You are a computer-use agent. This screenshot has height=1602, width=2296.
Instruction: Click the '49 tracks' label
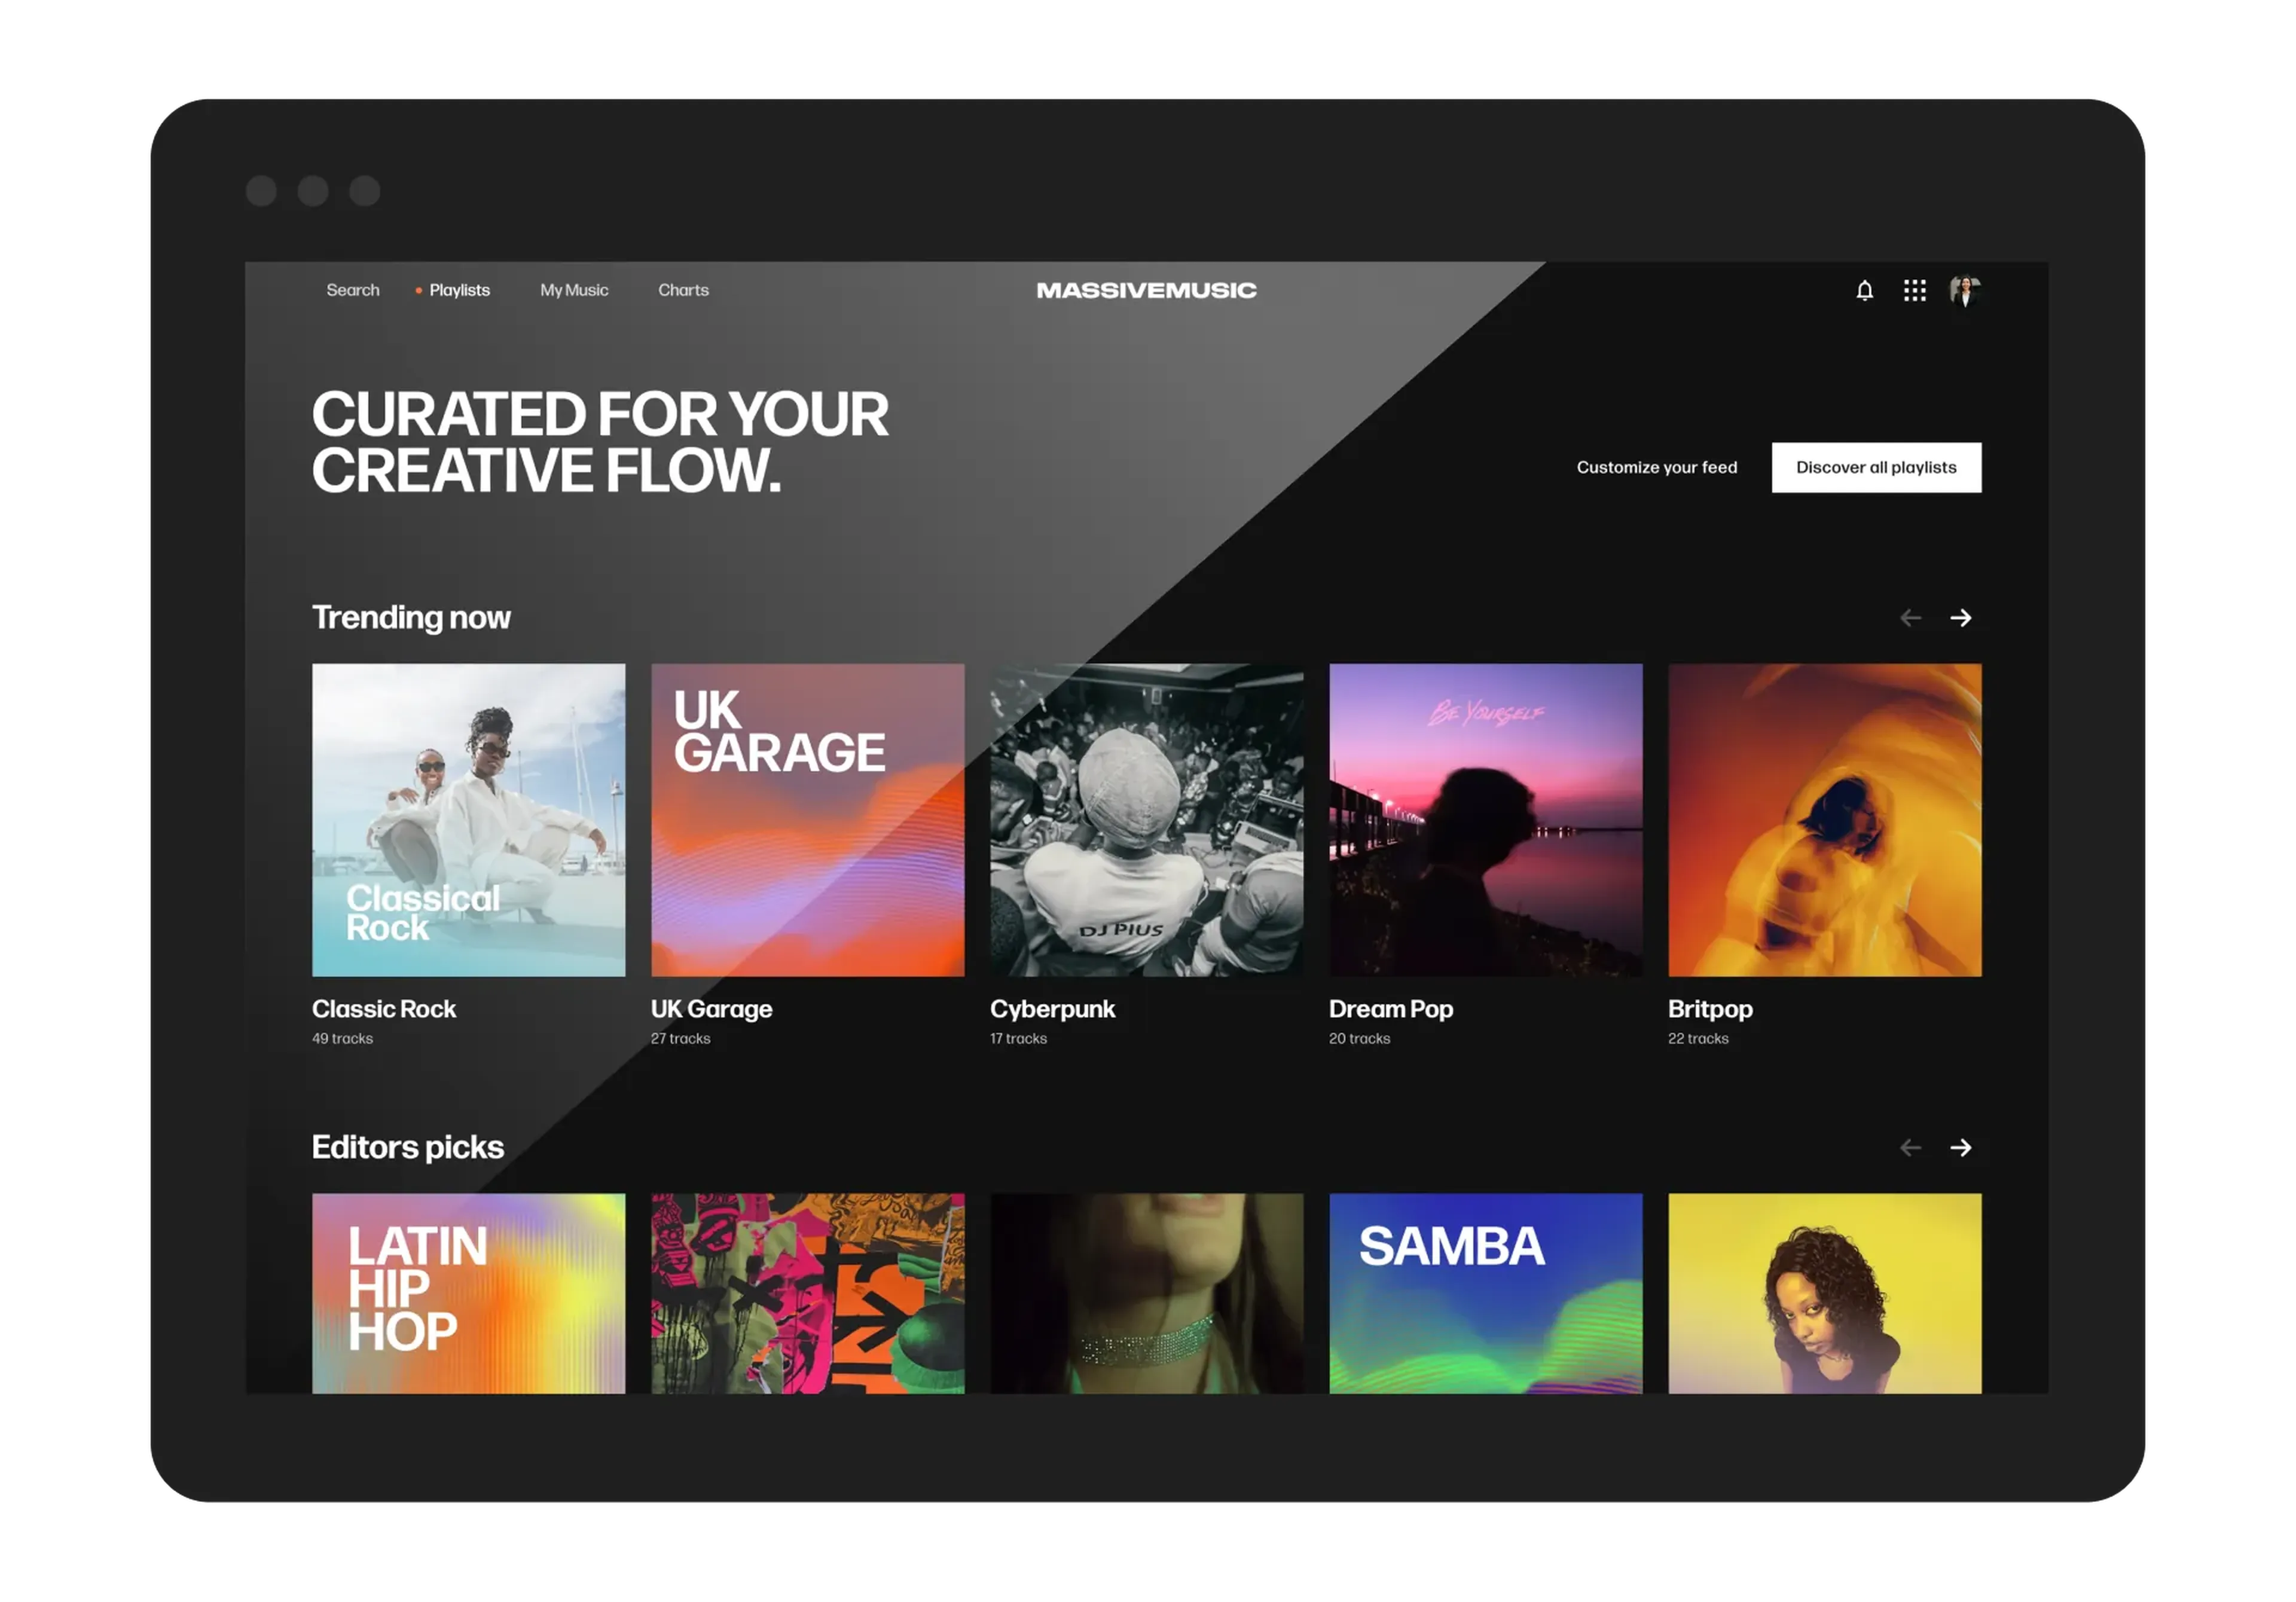(342, 1038)
